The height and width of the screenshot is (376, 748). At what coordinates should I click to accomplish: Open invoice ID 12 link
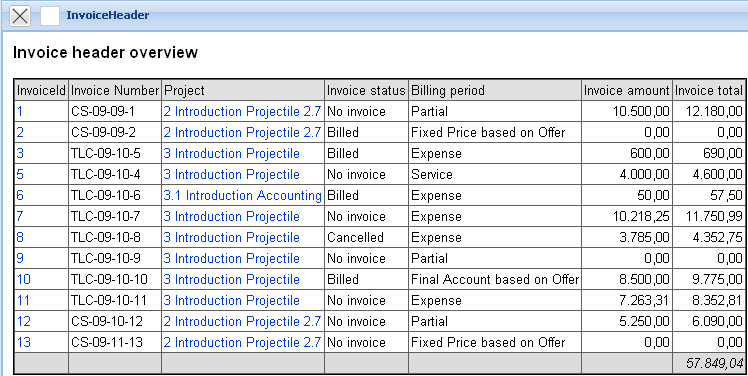pos(24,322)
